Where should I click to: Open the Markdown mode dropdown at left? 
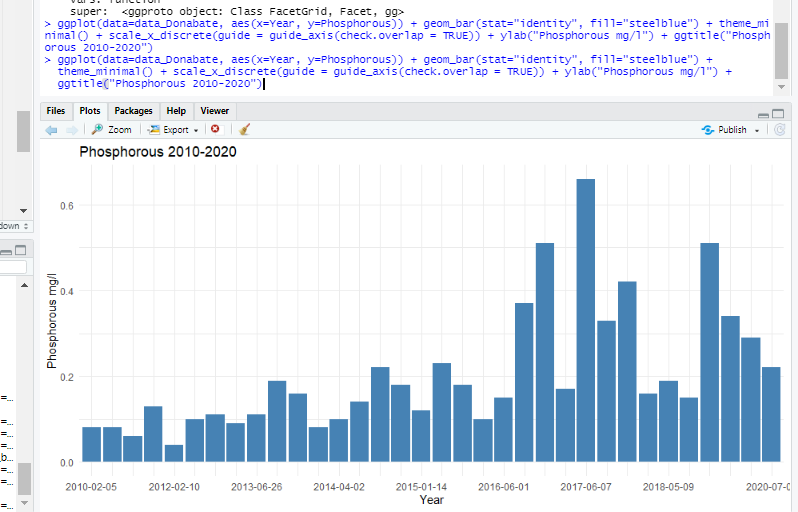(18, 226)
